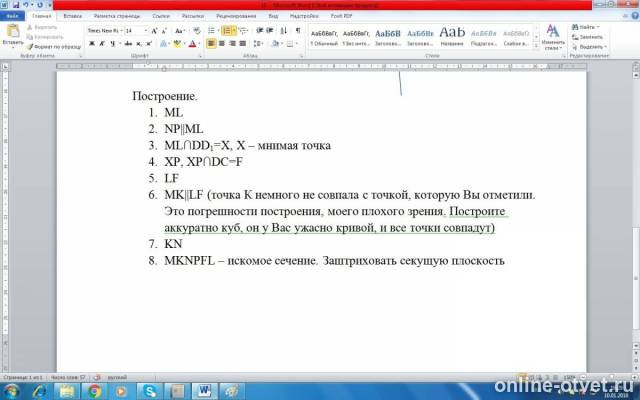The image size is (640, 400).
Task: Apply strikethrough formatting
Action: point(128,44)
